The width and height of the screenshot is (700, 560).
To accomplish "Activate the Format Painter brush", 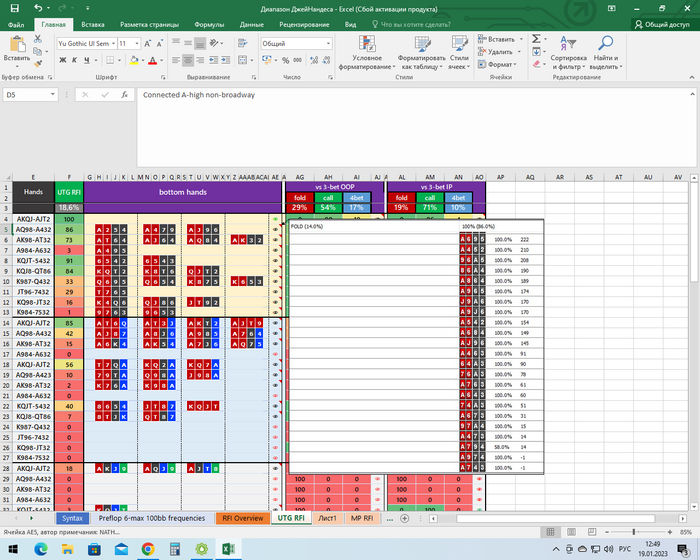I will [x=38, y=64].
